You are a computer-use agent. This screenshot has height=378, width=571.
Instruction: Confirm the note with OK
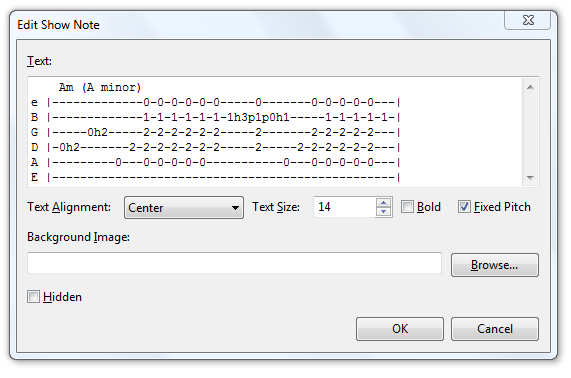pos(400,329)
